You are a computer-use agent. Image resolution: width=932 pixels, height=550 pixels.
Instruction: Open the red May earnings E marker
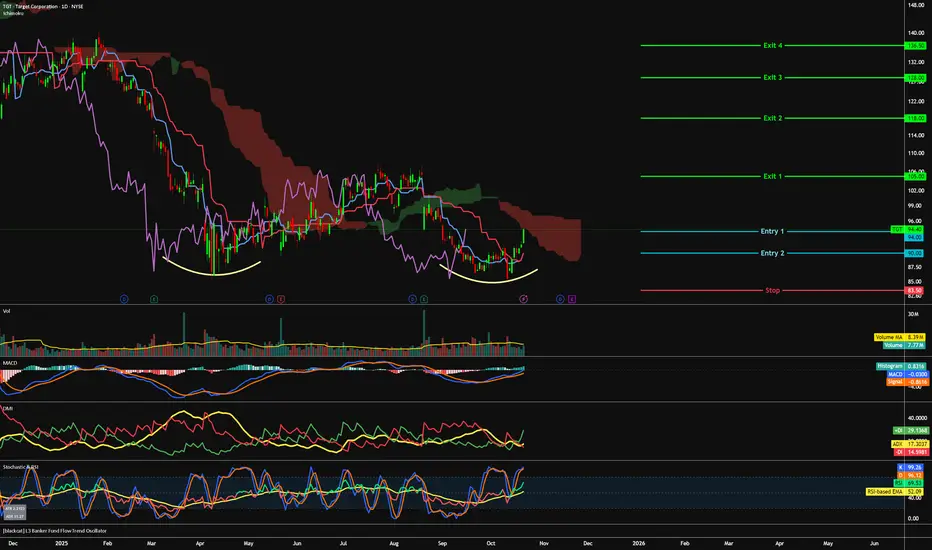pos(281,299)
